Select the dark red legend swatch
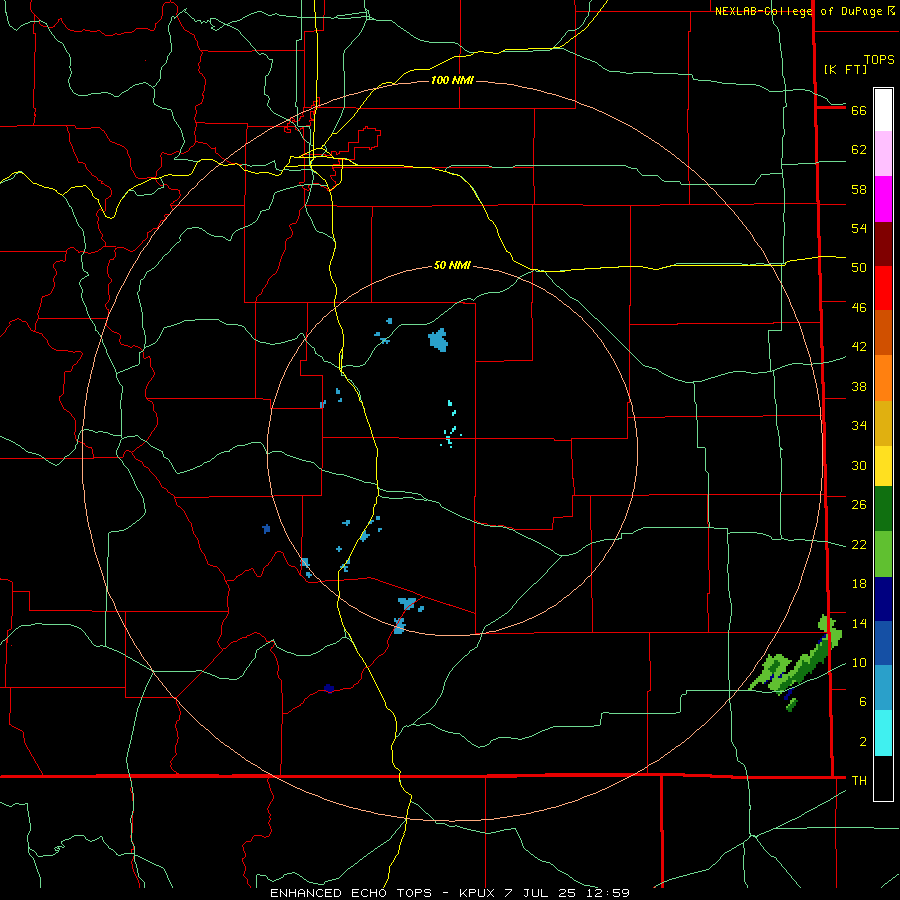This screenshot has height=900, width=900. (883, 244)
